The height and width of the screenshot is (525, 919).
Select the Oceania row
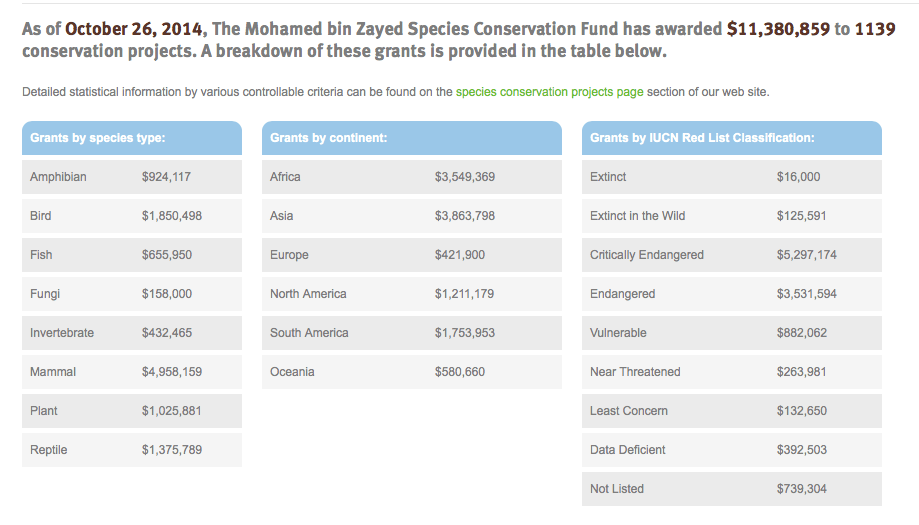(x=411, y=372)
